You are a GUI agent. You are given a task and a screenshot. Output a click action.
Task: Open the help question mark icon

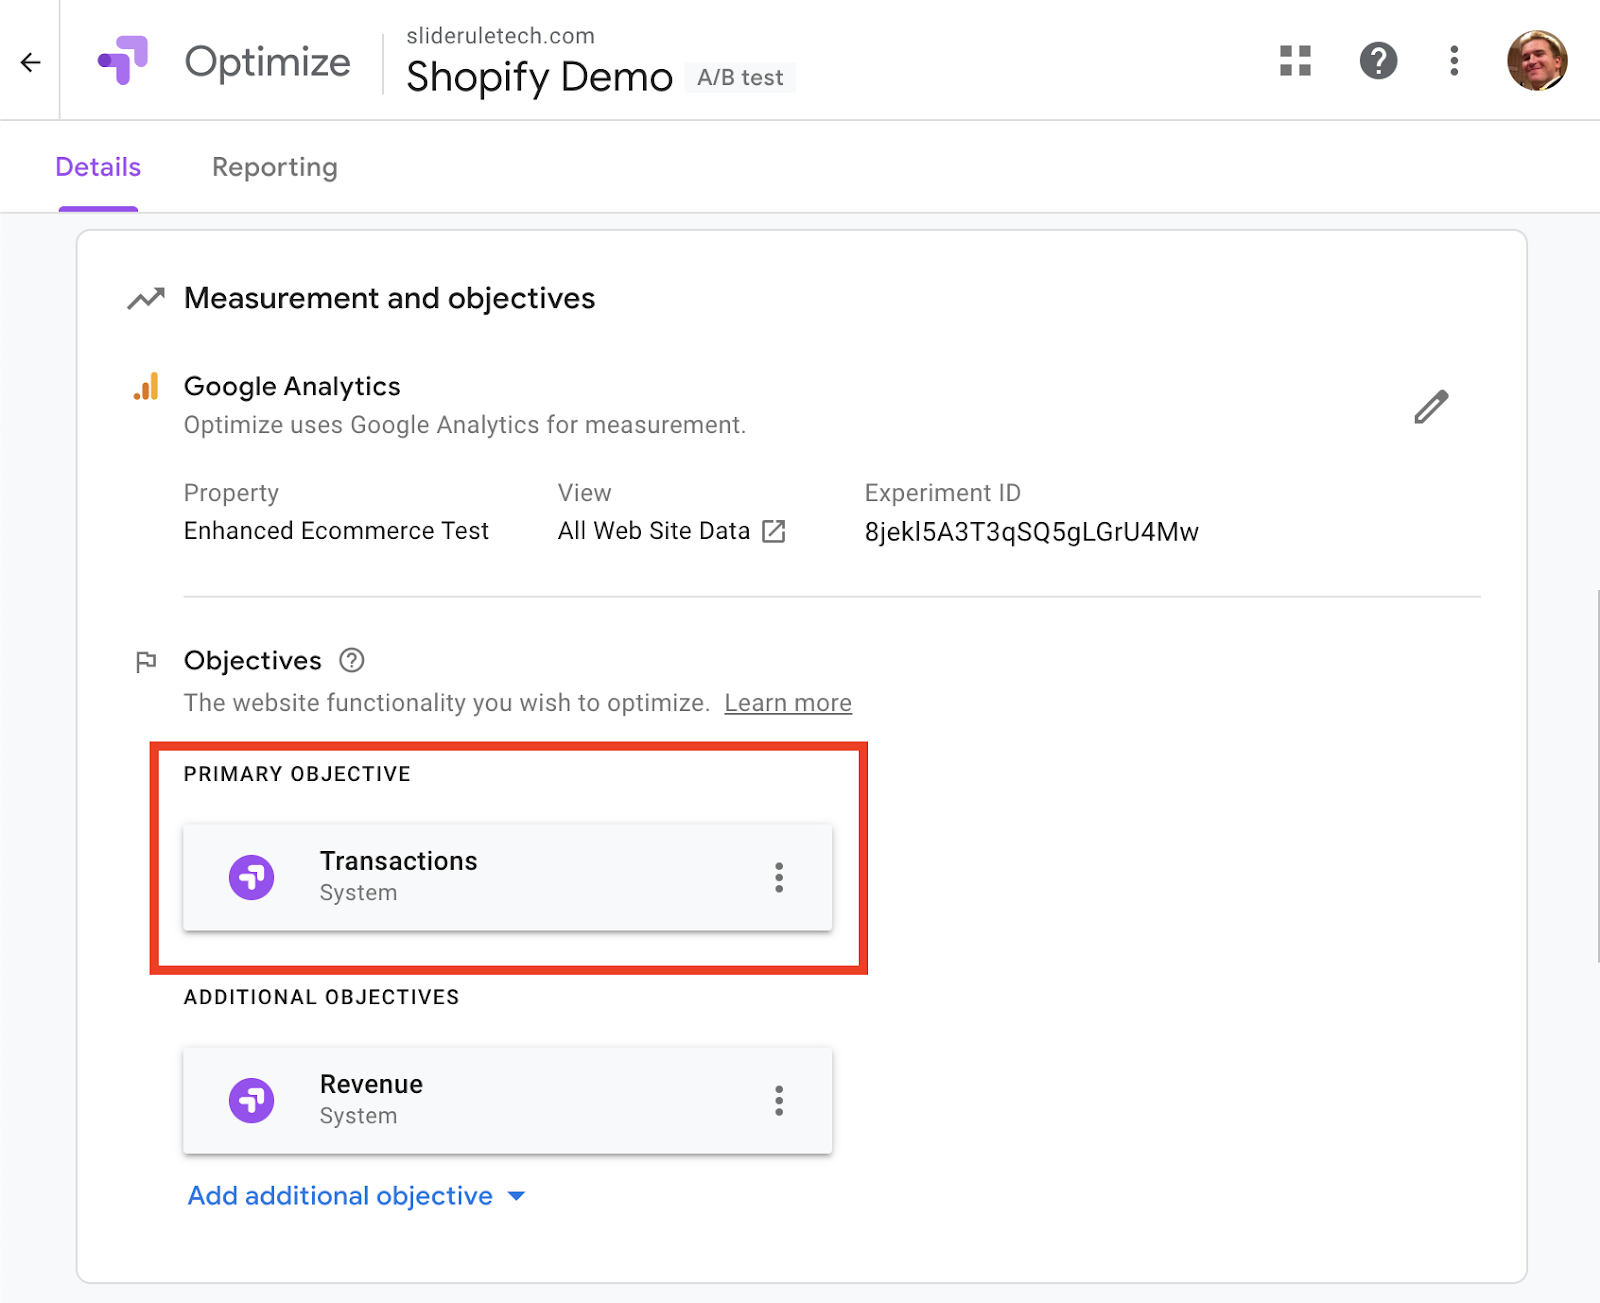[x=1378, y=61]
